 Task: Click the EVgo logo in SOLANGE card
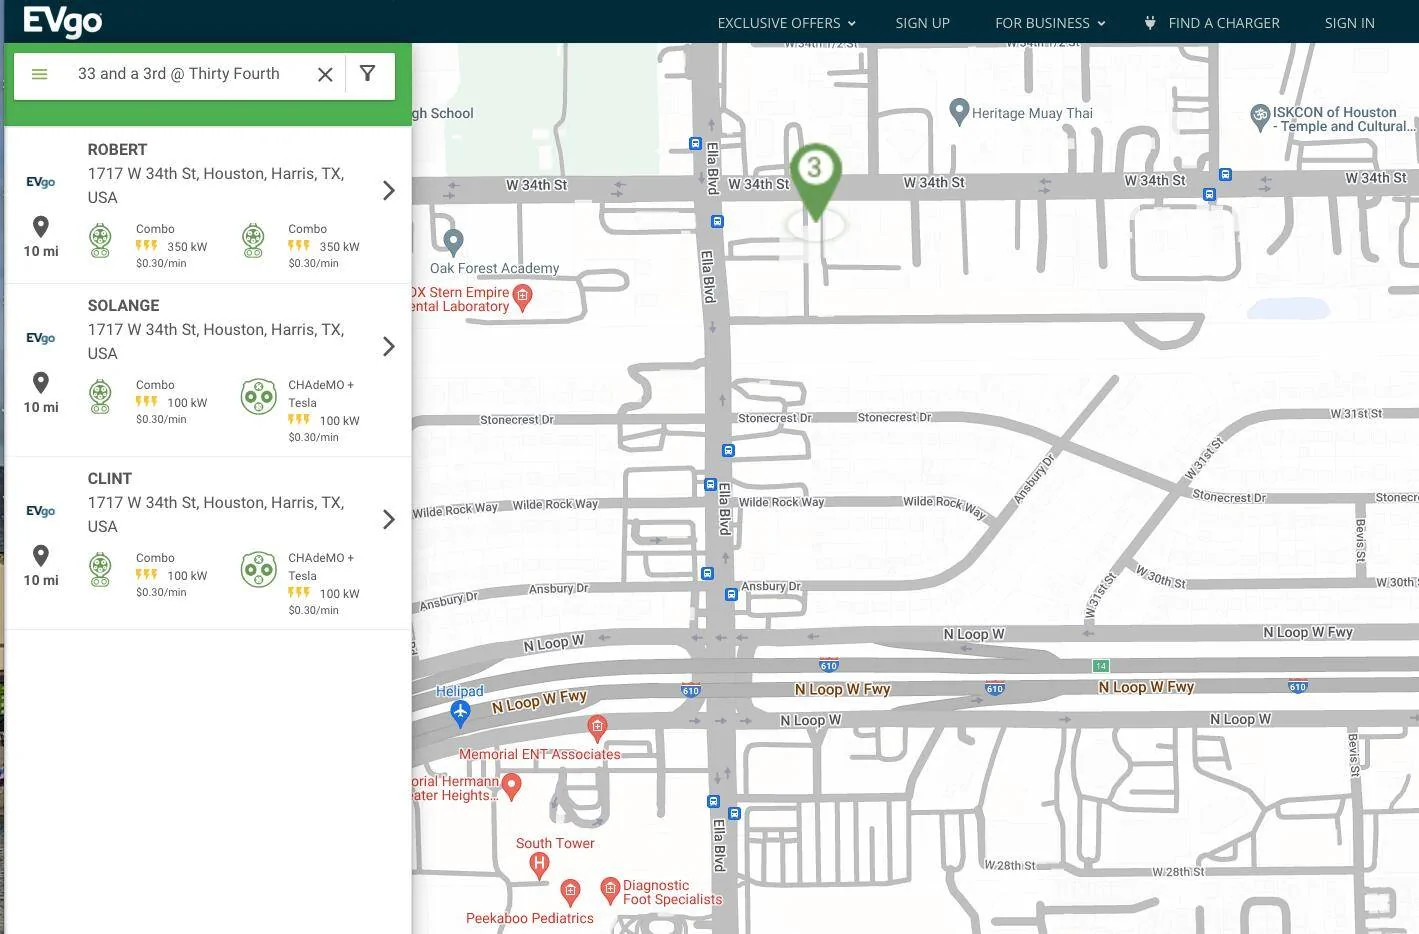[41, 338]
